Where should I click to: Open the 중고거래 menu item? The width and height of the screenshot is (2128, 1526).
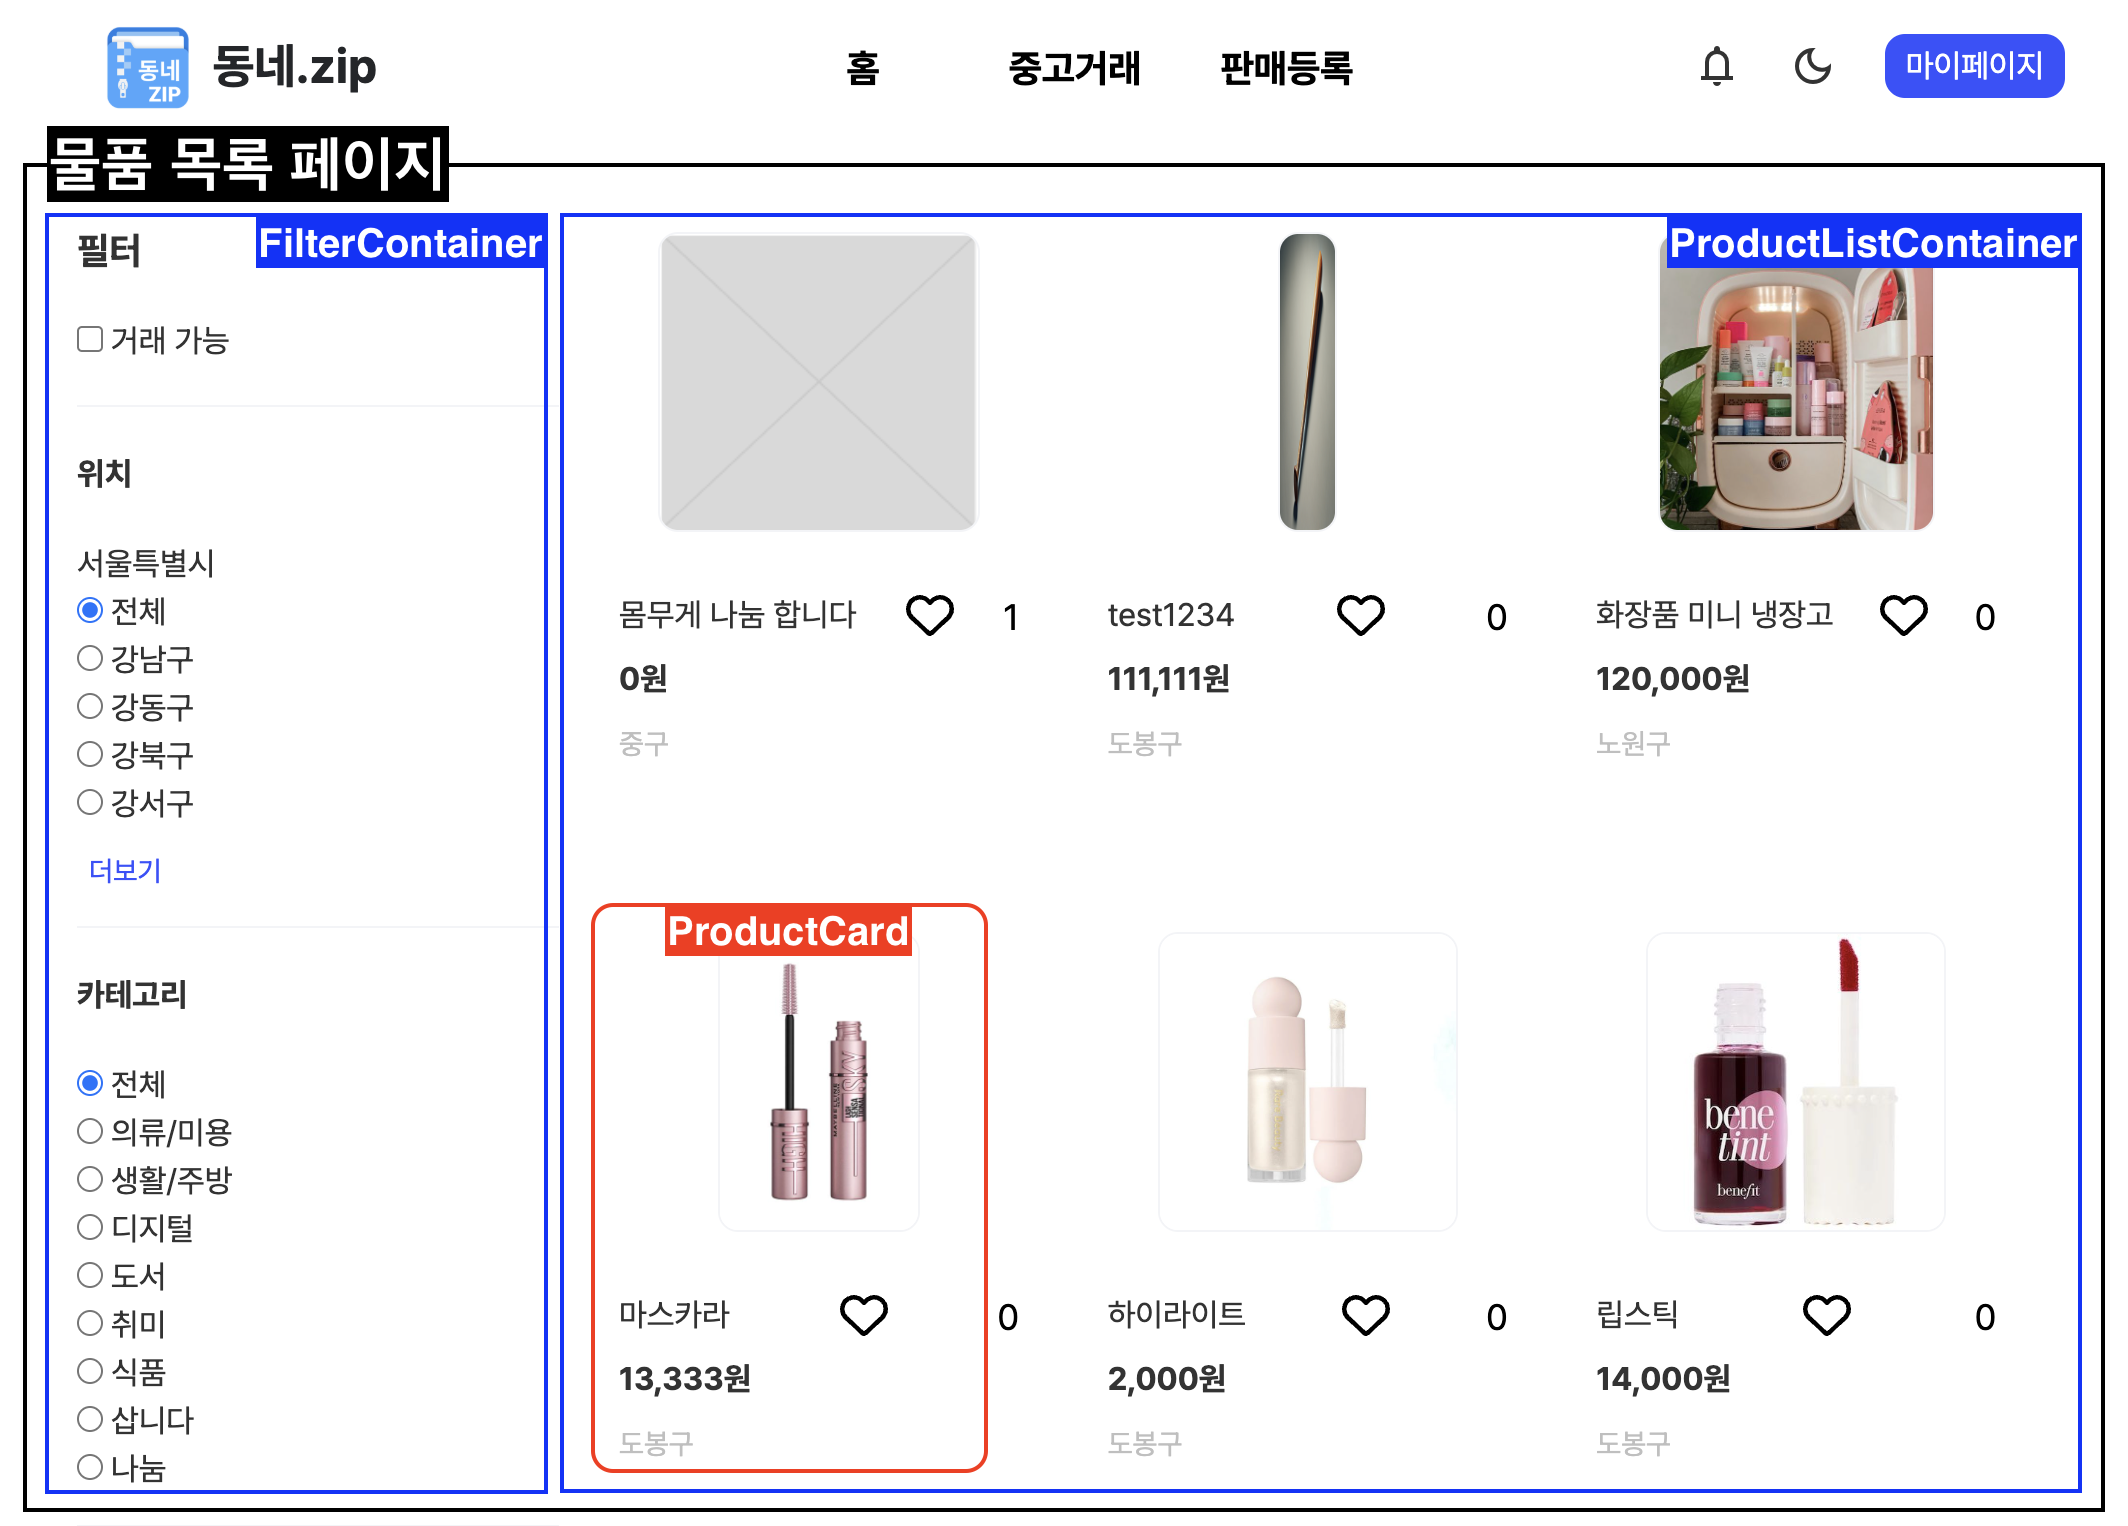click(1074, 68)
